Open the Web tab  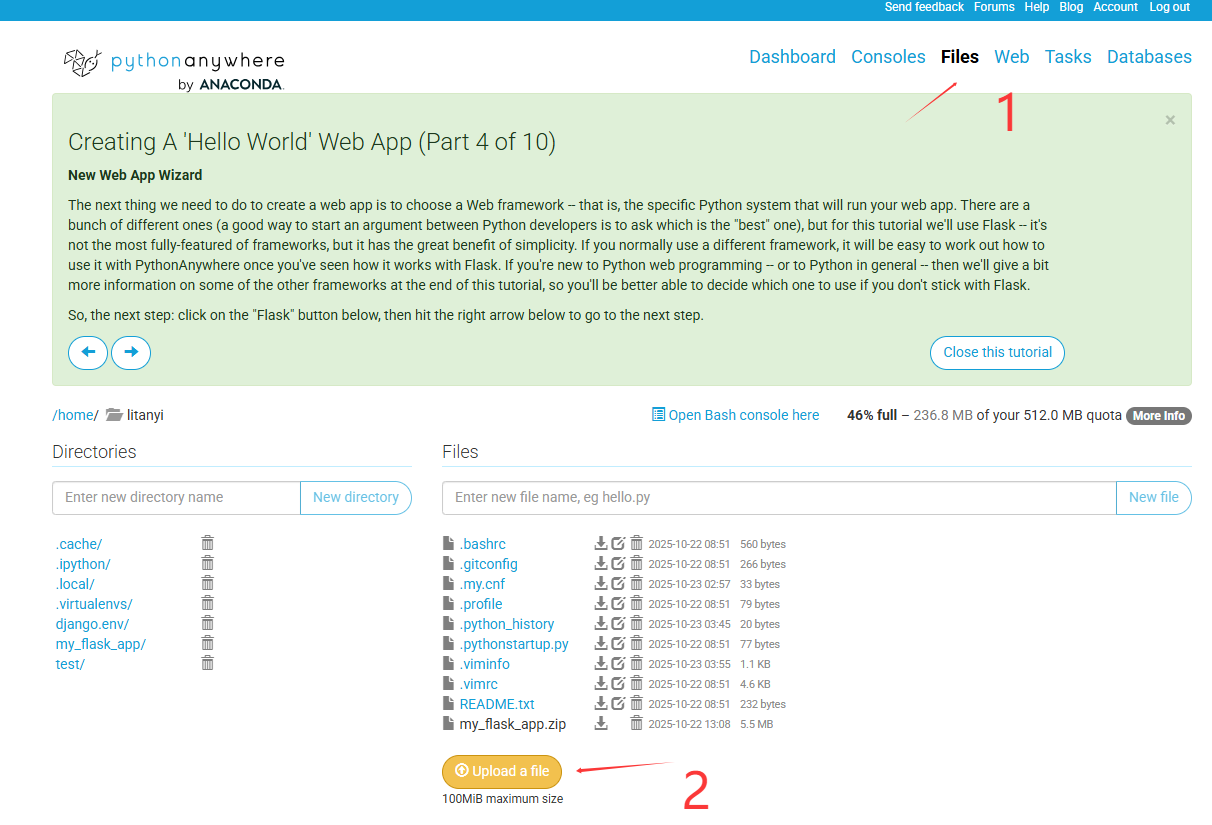pyautogui.click(x=1012, y=57)
